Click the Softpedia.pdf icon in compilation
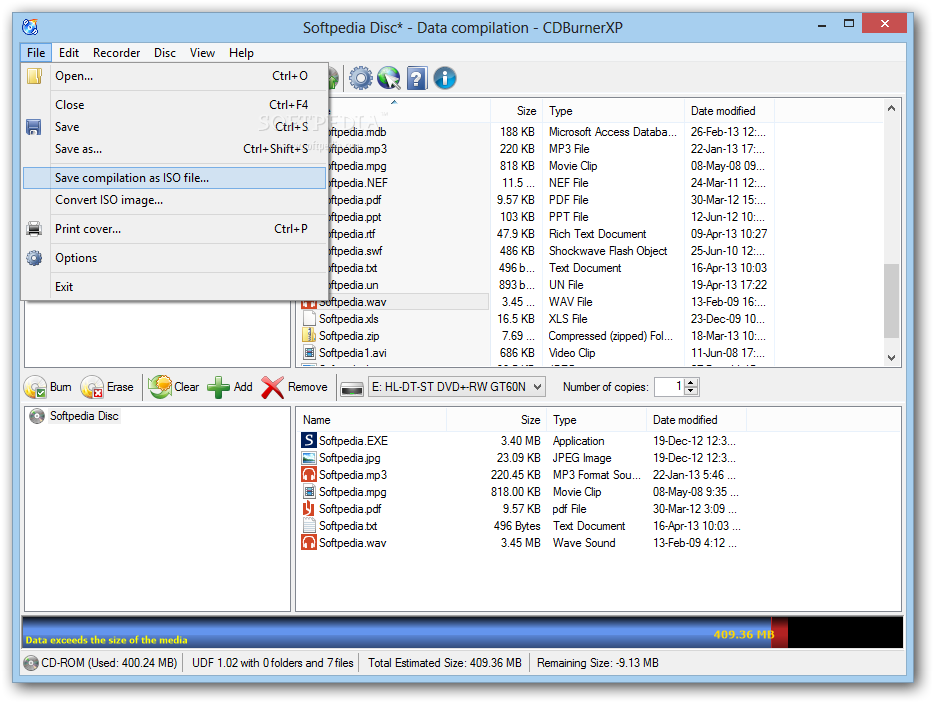 point(309,509)
